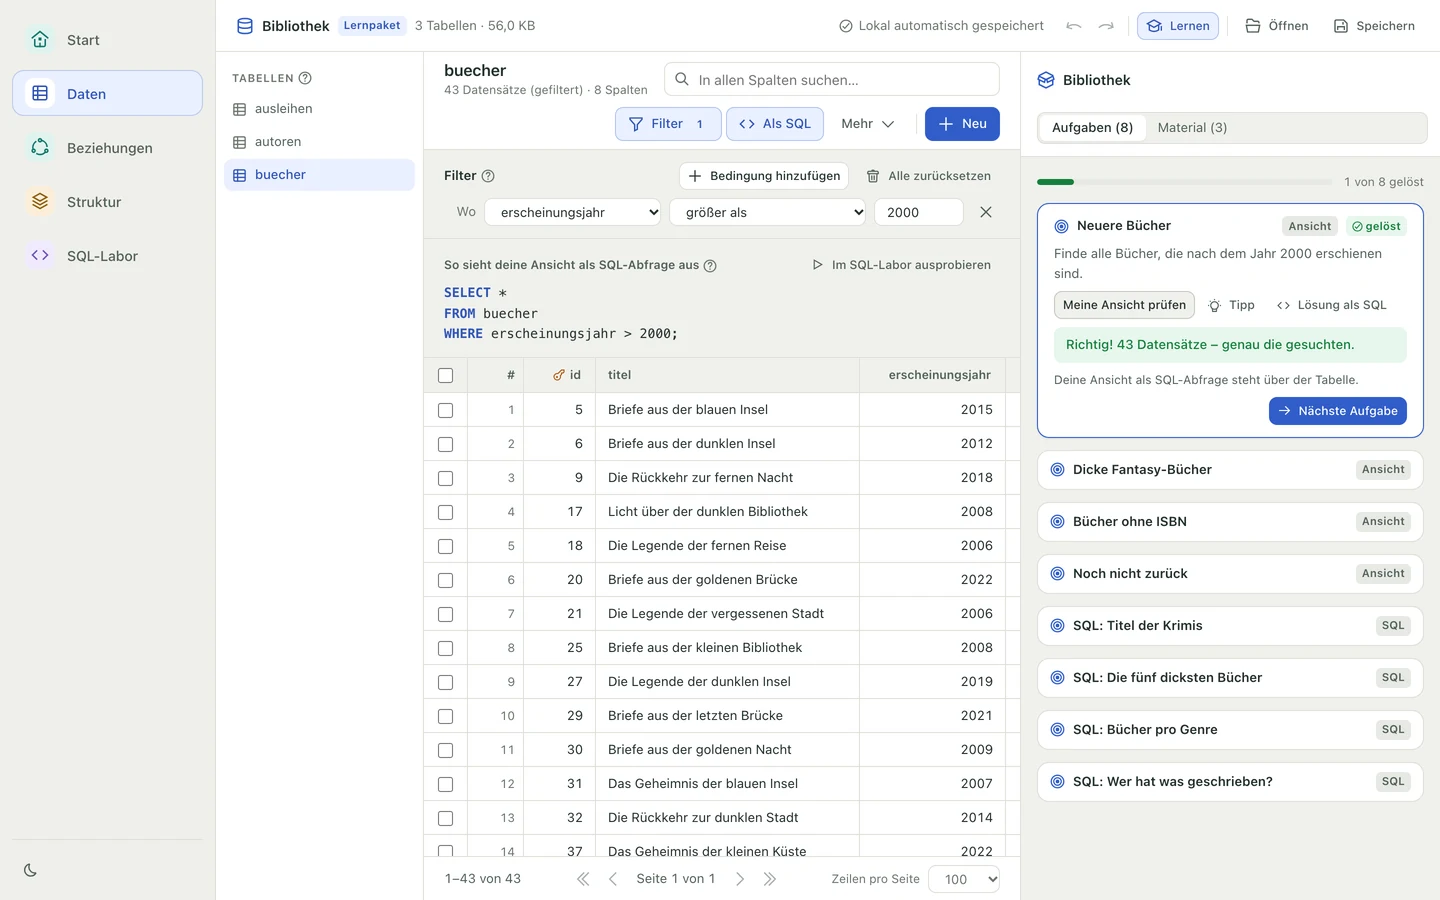This screenshot has width=1440, height=900.
Task: Go to the next page arrow
Action: (x=740, y=879)
